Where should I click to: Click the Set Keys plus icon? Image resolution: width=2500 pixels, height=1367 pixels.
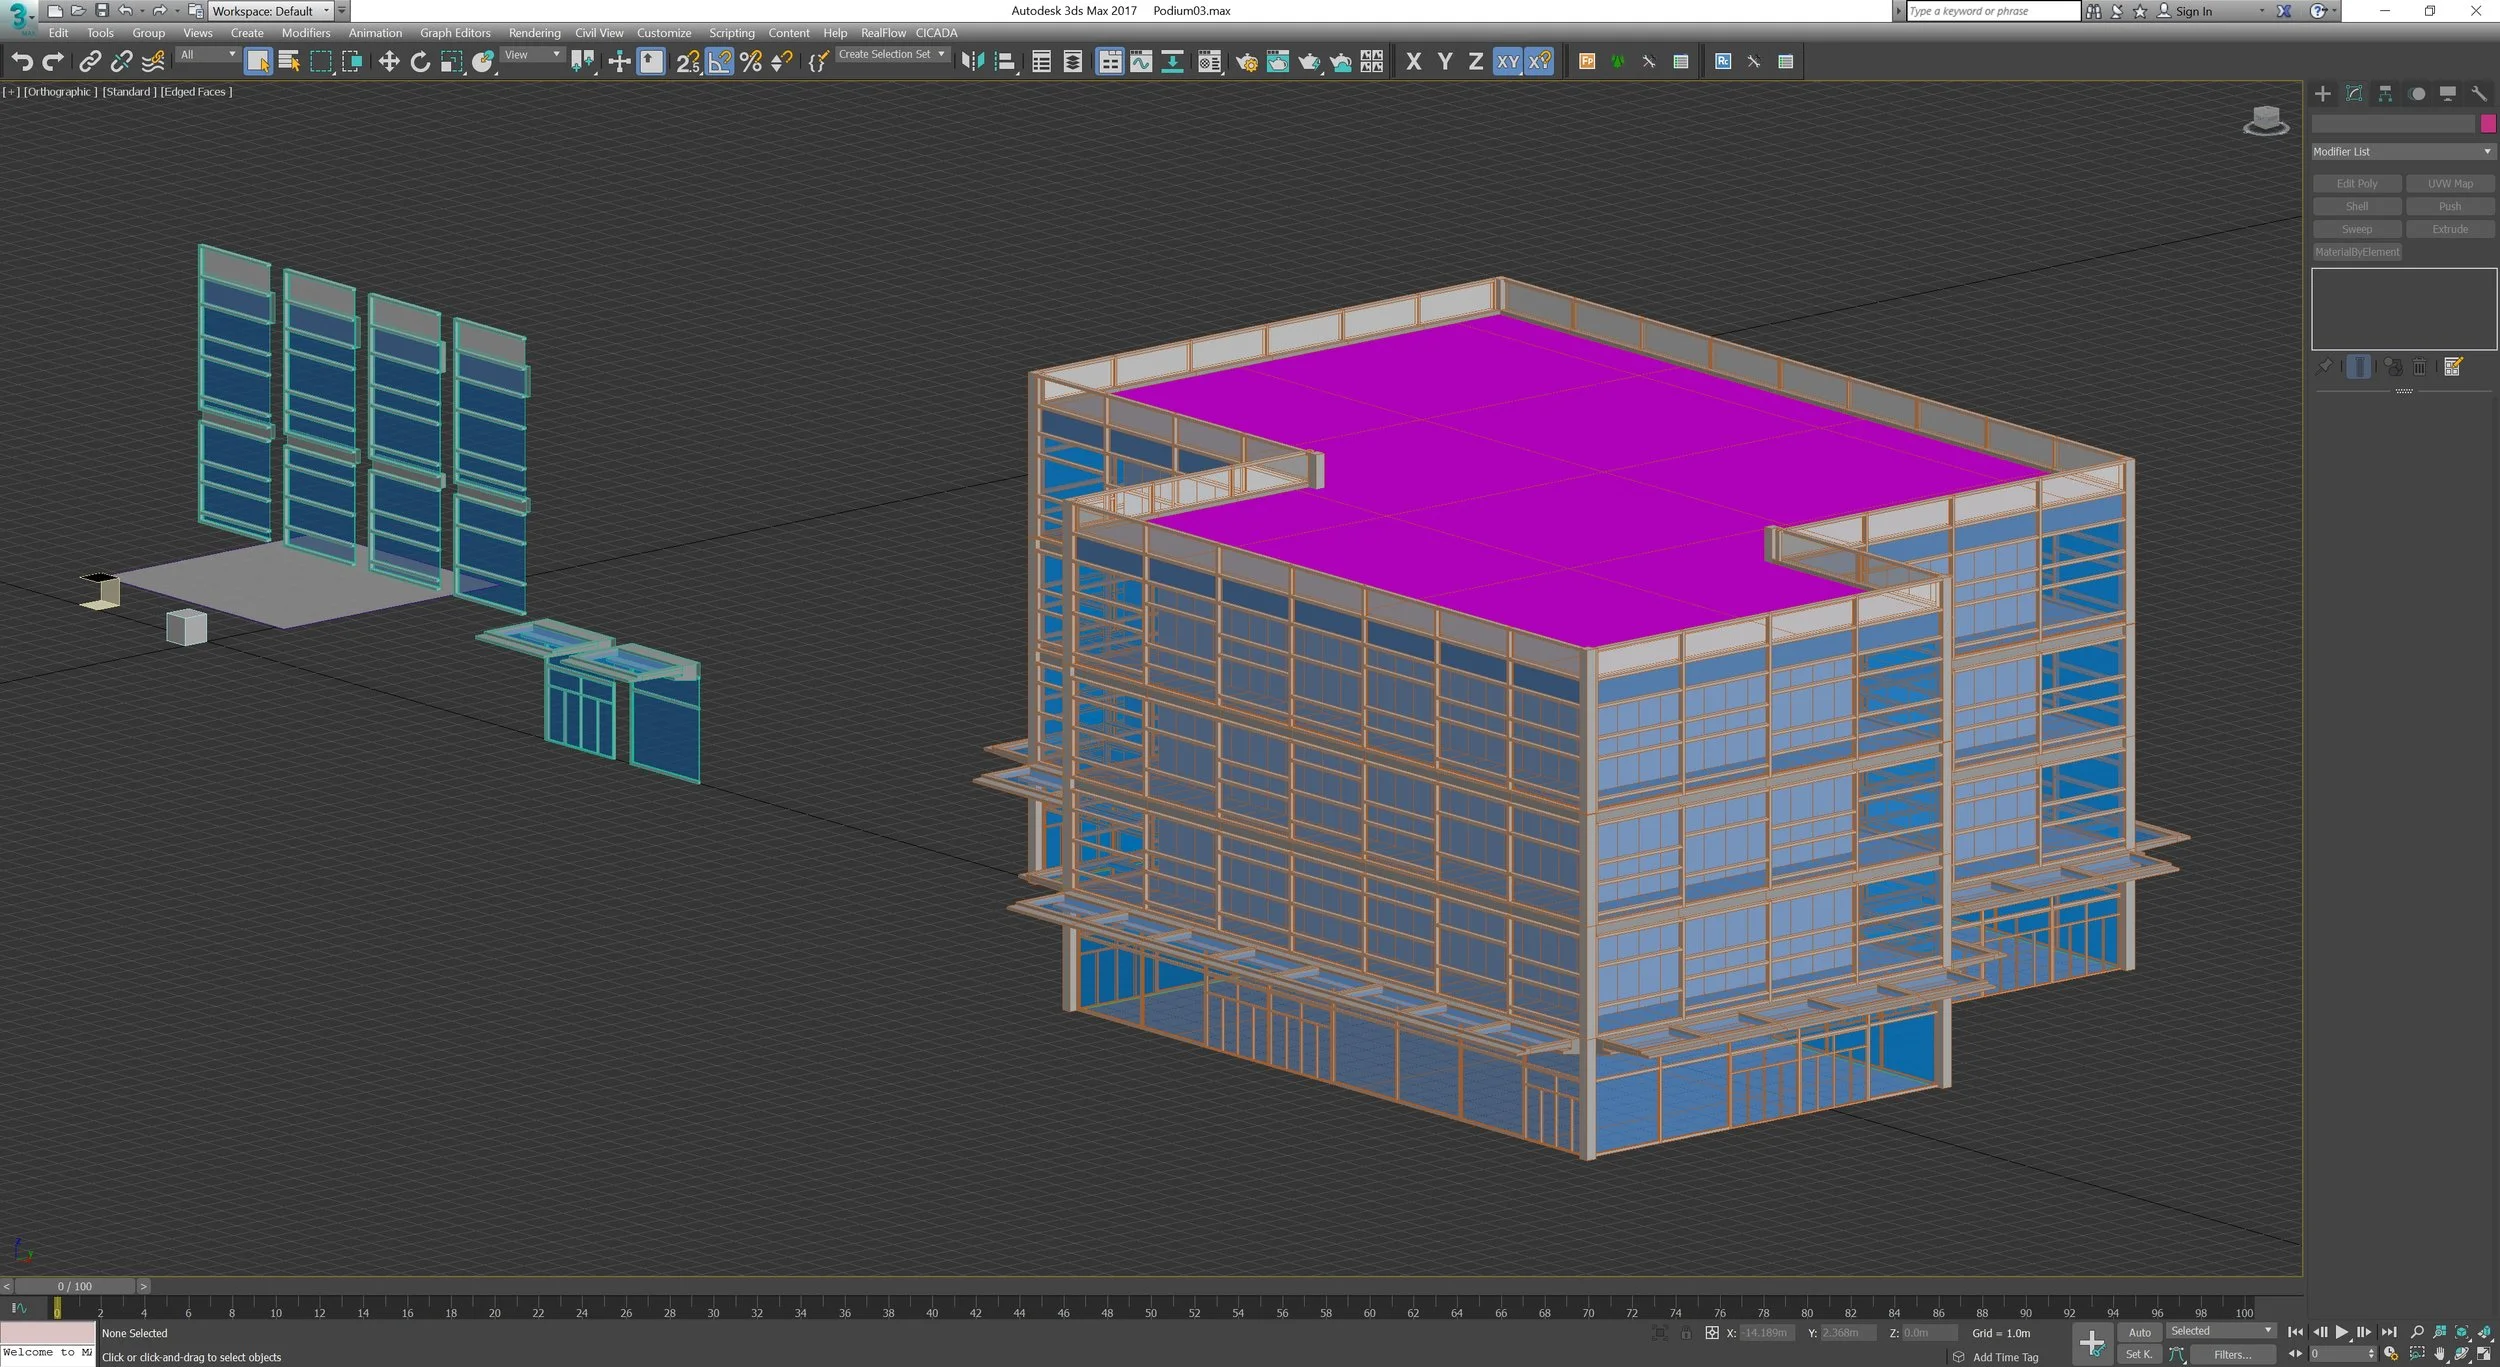tap(2091, 1343)
